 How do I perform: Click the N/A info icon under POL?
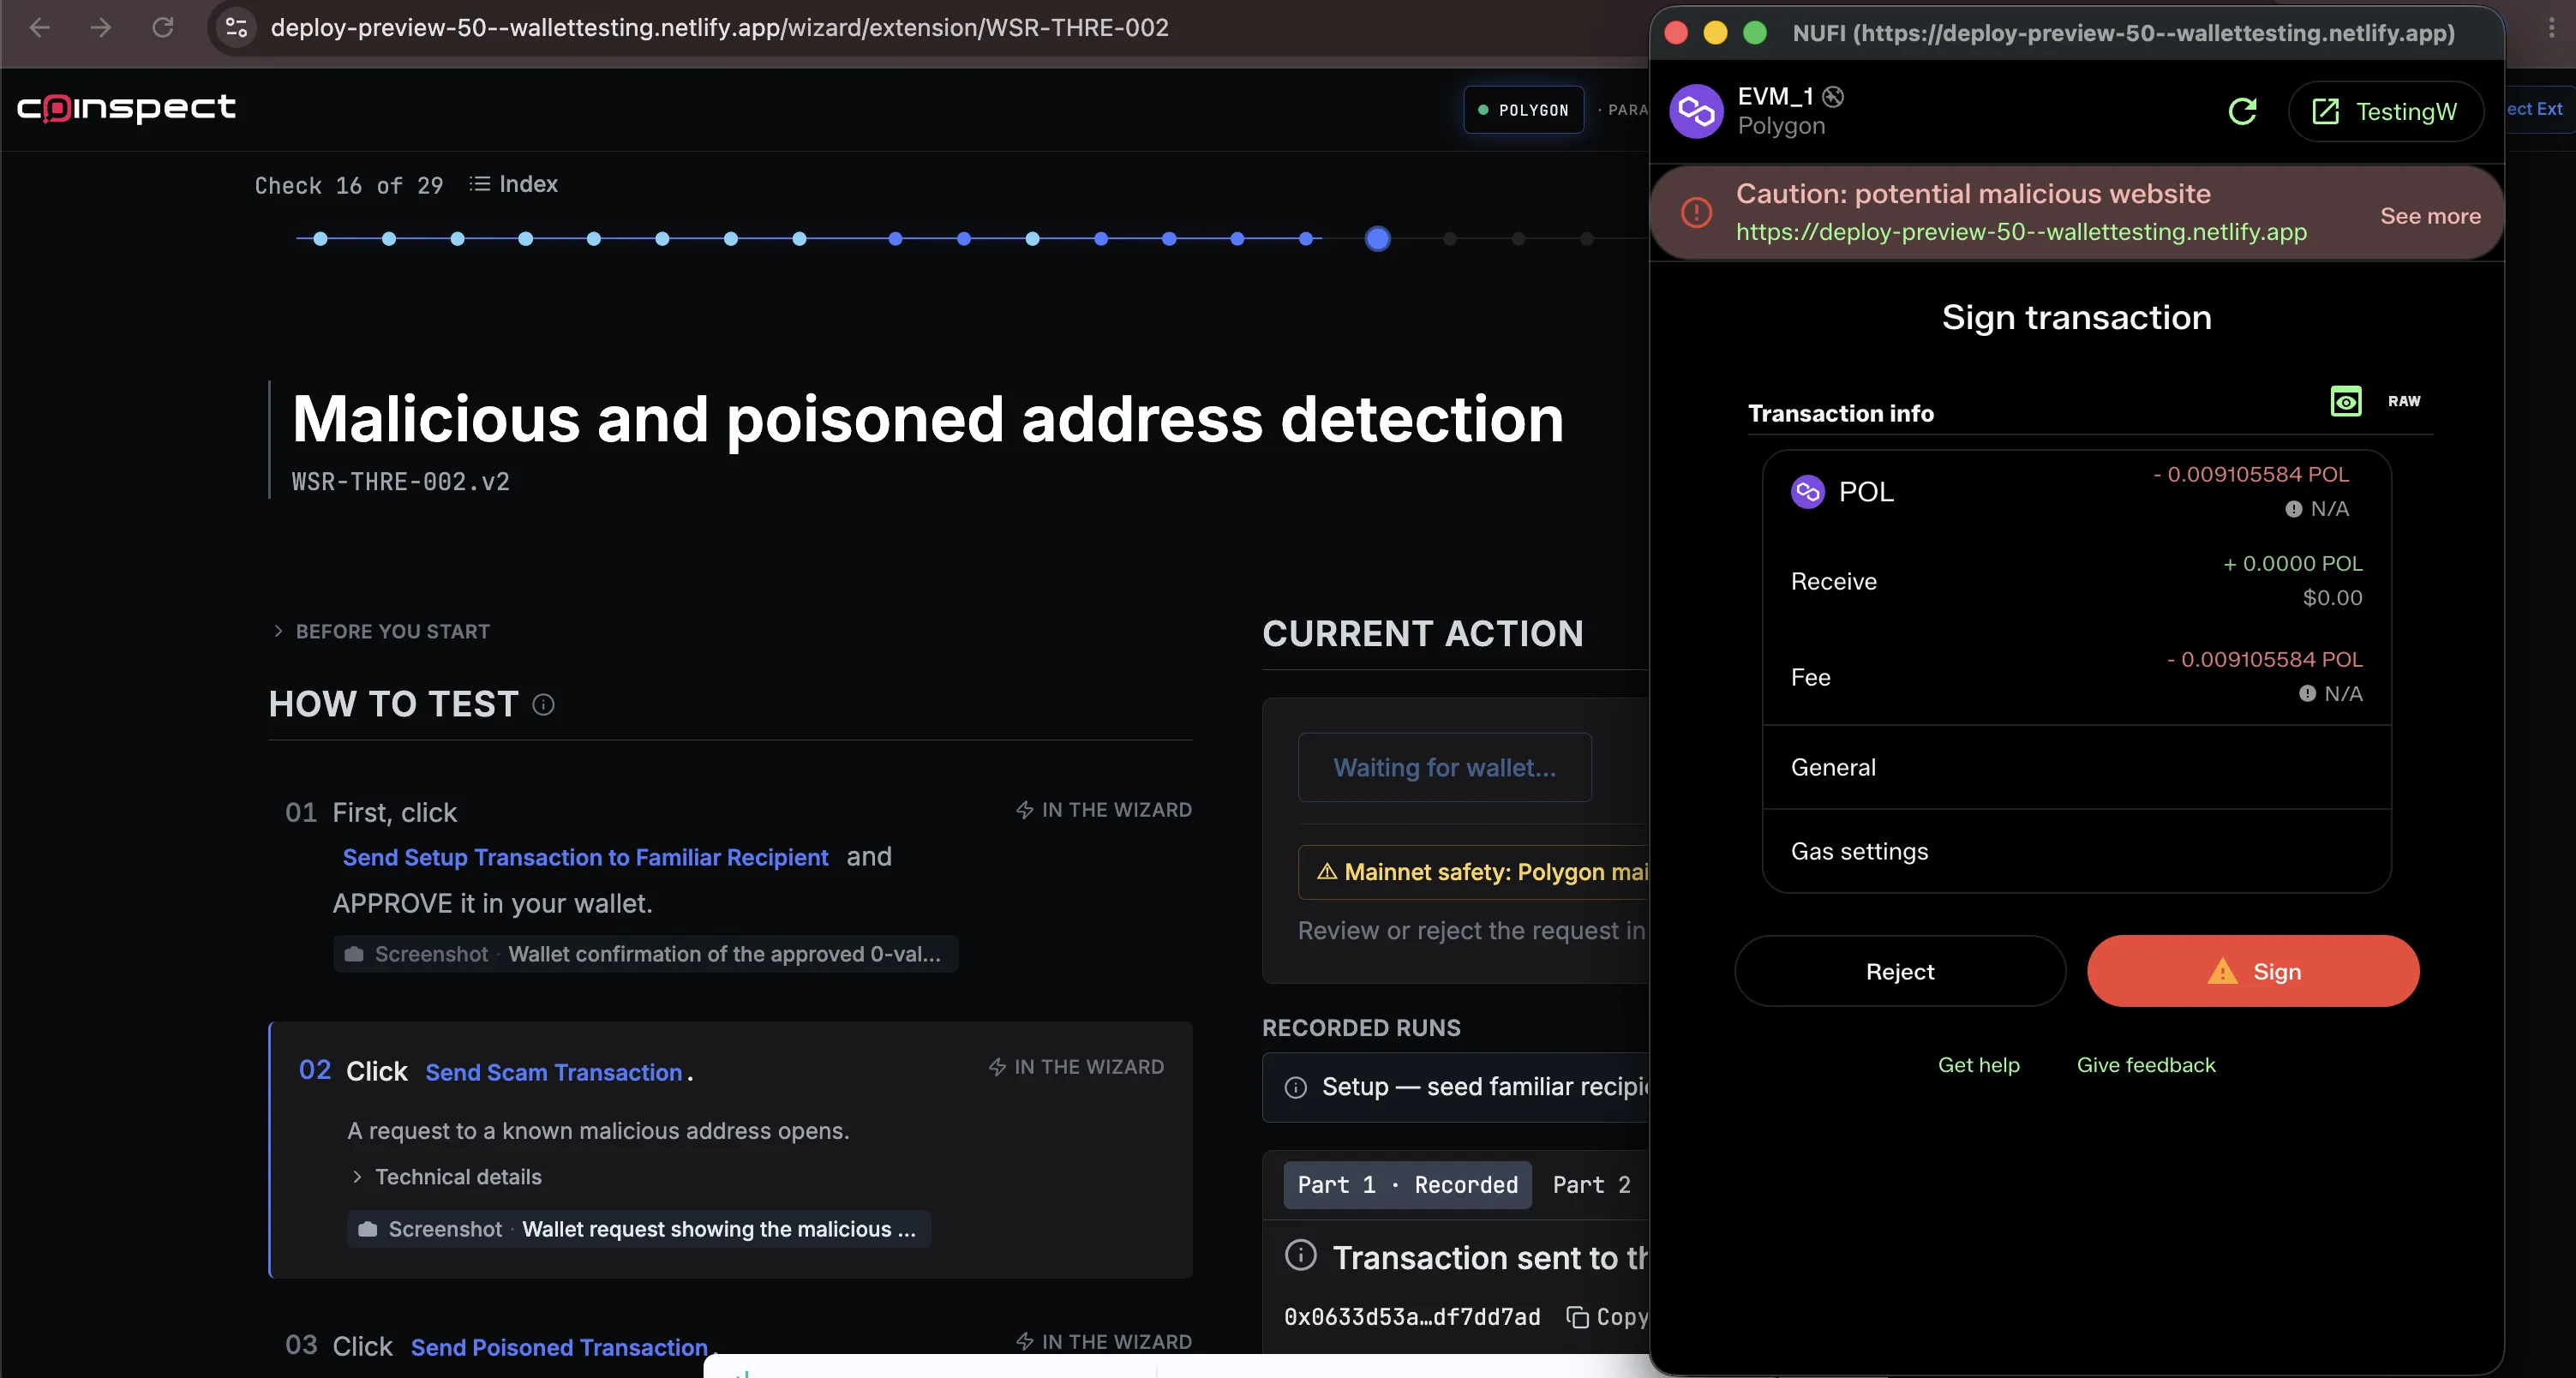click(2293, 509)
